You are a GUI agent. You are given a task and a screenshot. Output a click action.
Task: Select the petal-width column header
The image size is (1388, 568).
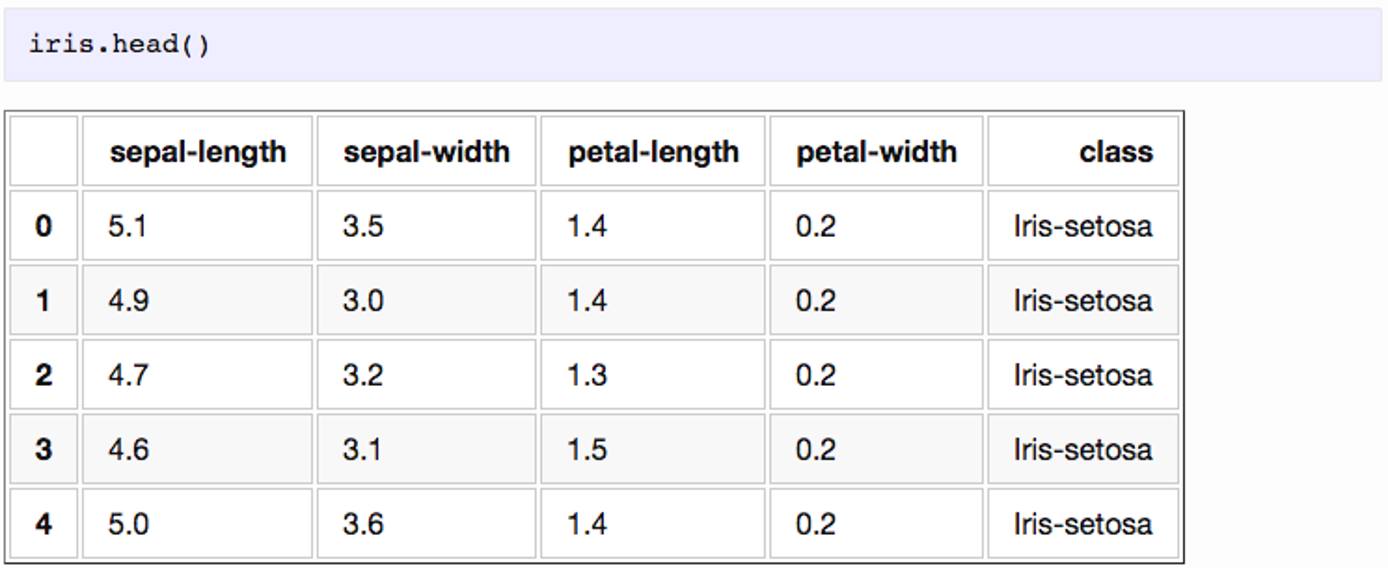[x=876, y=152]
